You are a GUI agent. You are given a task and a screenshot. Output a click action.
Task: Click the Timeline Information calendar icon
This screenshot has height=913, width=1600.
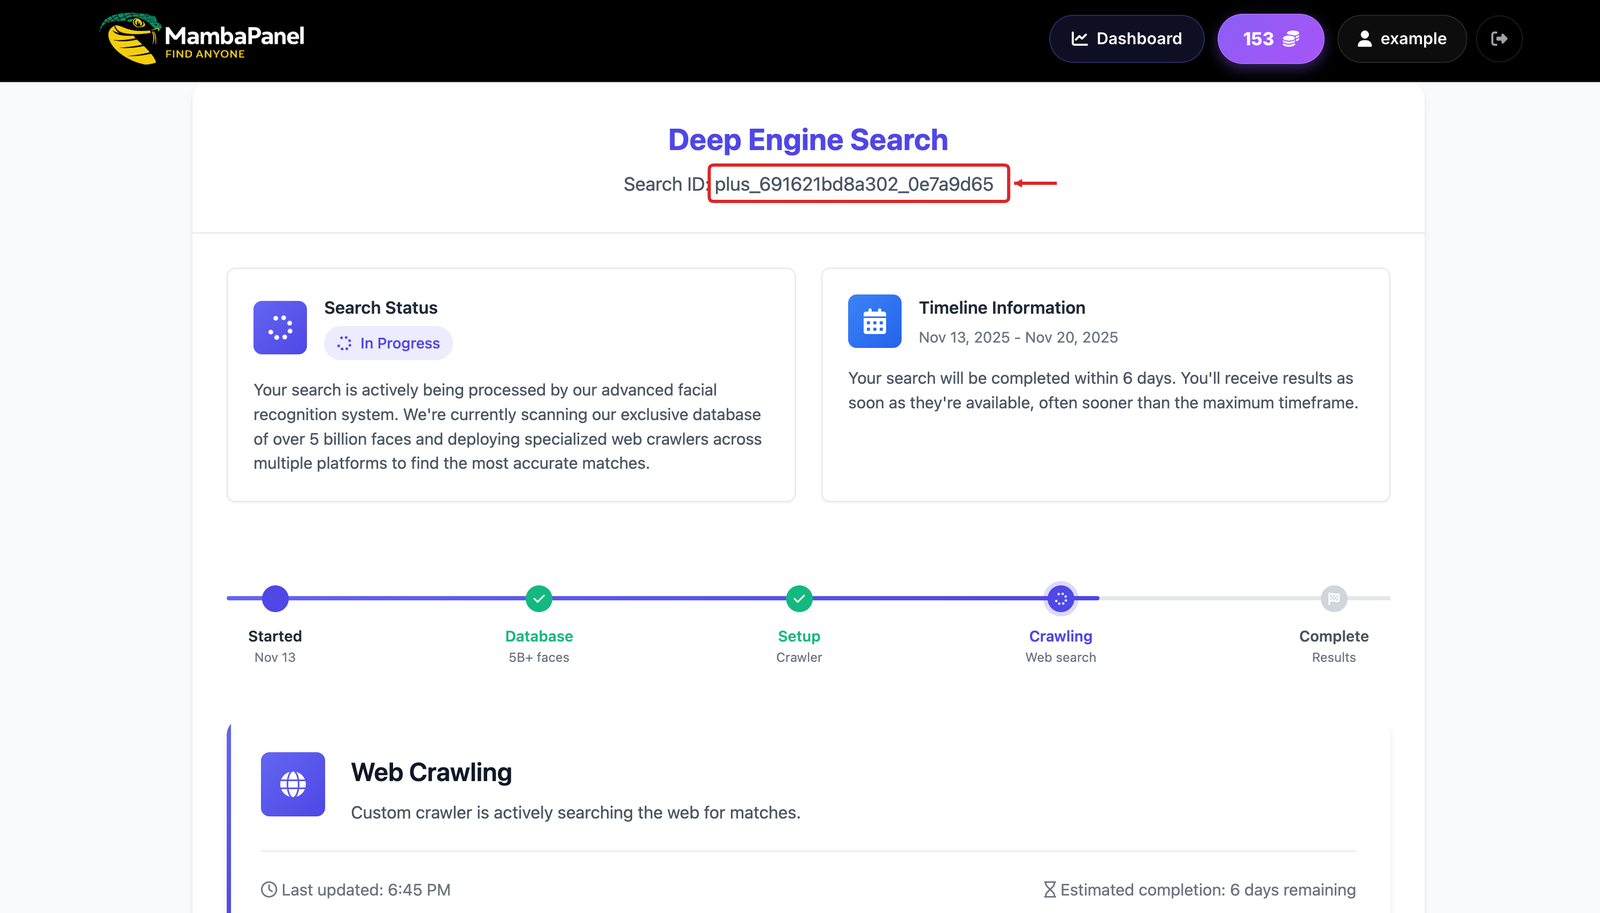coord(874,321)
